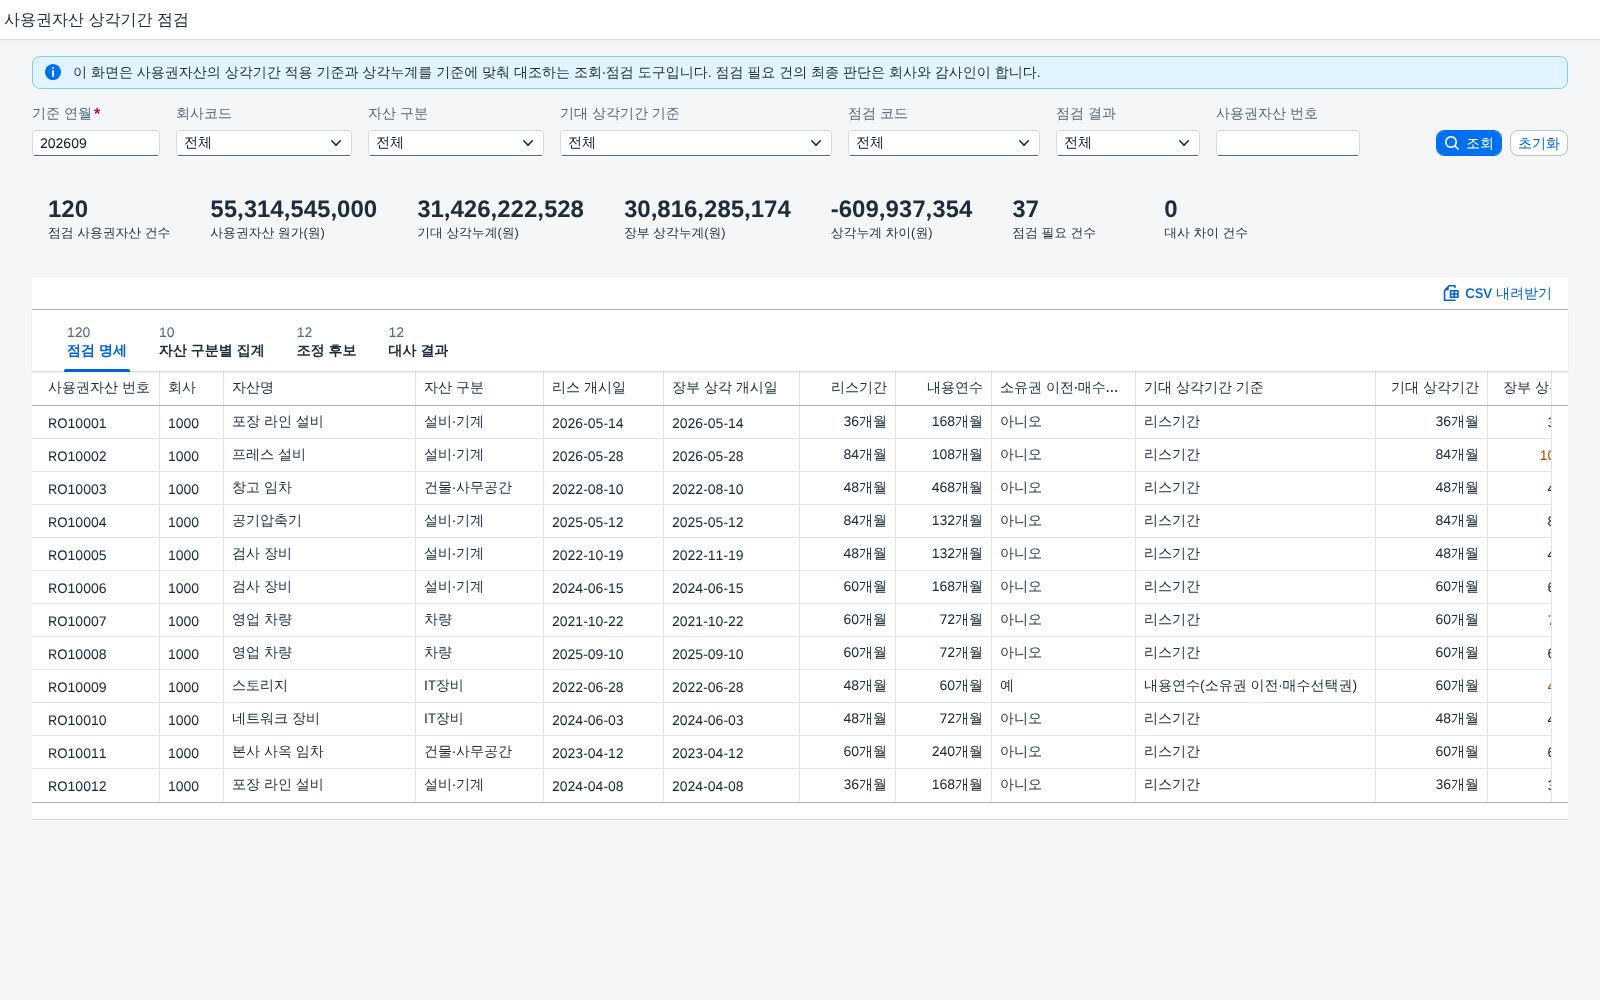Image resolution: width=1600 pixels, height=1000 pixels.
Task: Click the 조회 search button
Action: pyautogui.click(x=1468, y=143)
